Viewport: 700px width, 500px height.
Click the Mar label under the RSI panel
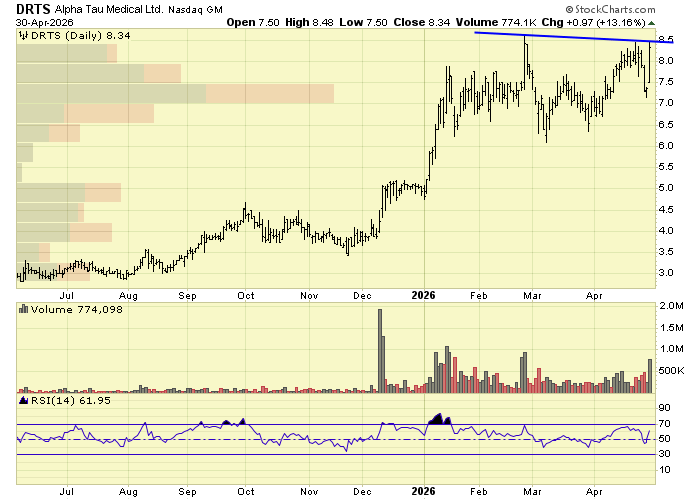532,492
